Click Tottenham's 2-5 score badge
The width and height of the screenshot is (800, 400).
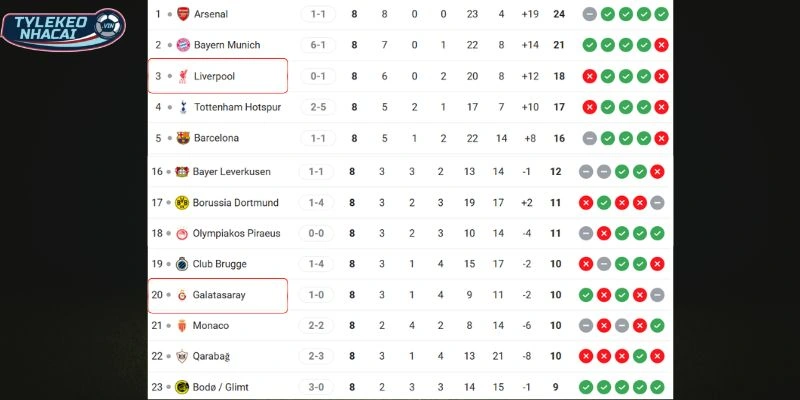[316, 107]
